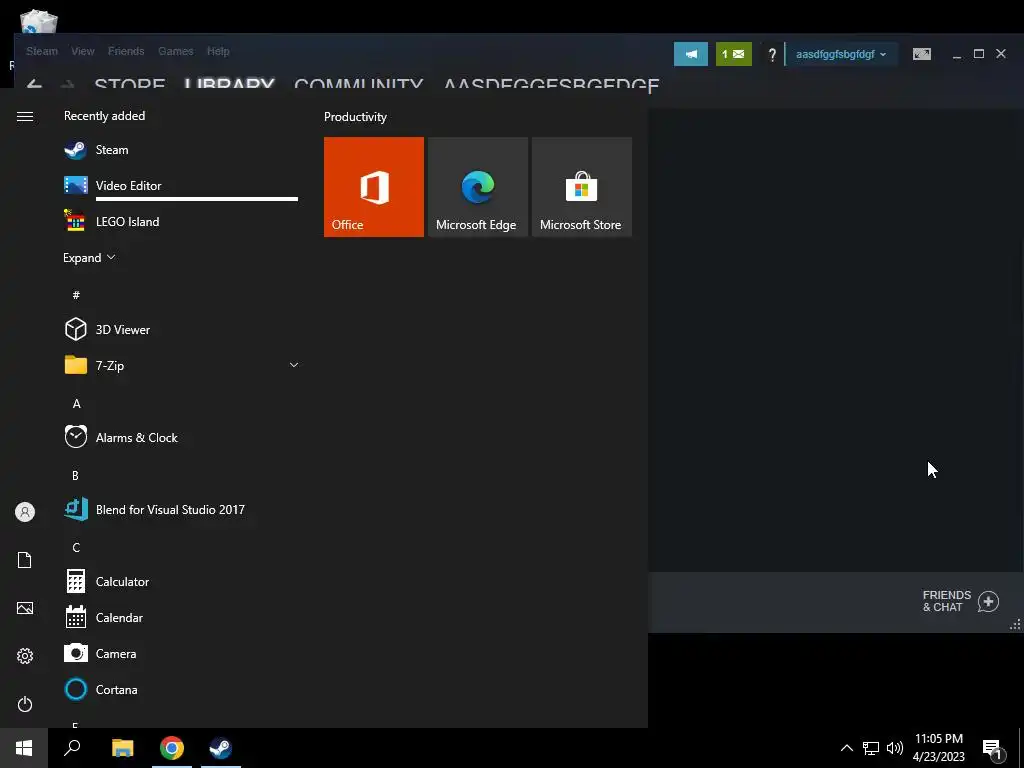Jump to the A letter header
1024x768 pixels.
pyautogui.click(x=76, y=404)
